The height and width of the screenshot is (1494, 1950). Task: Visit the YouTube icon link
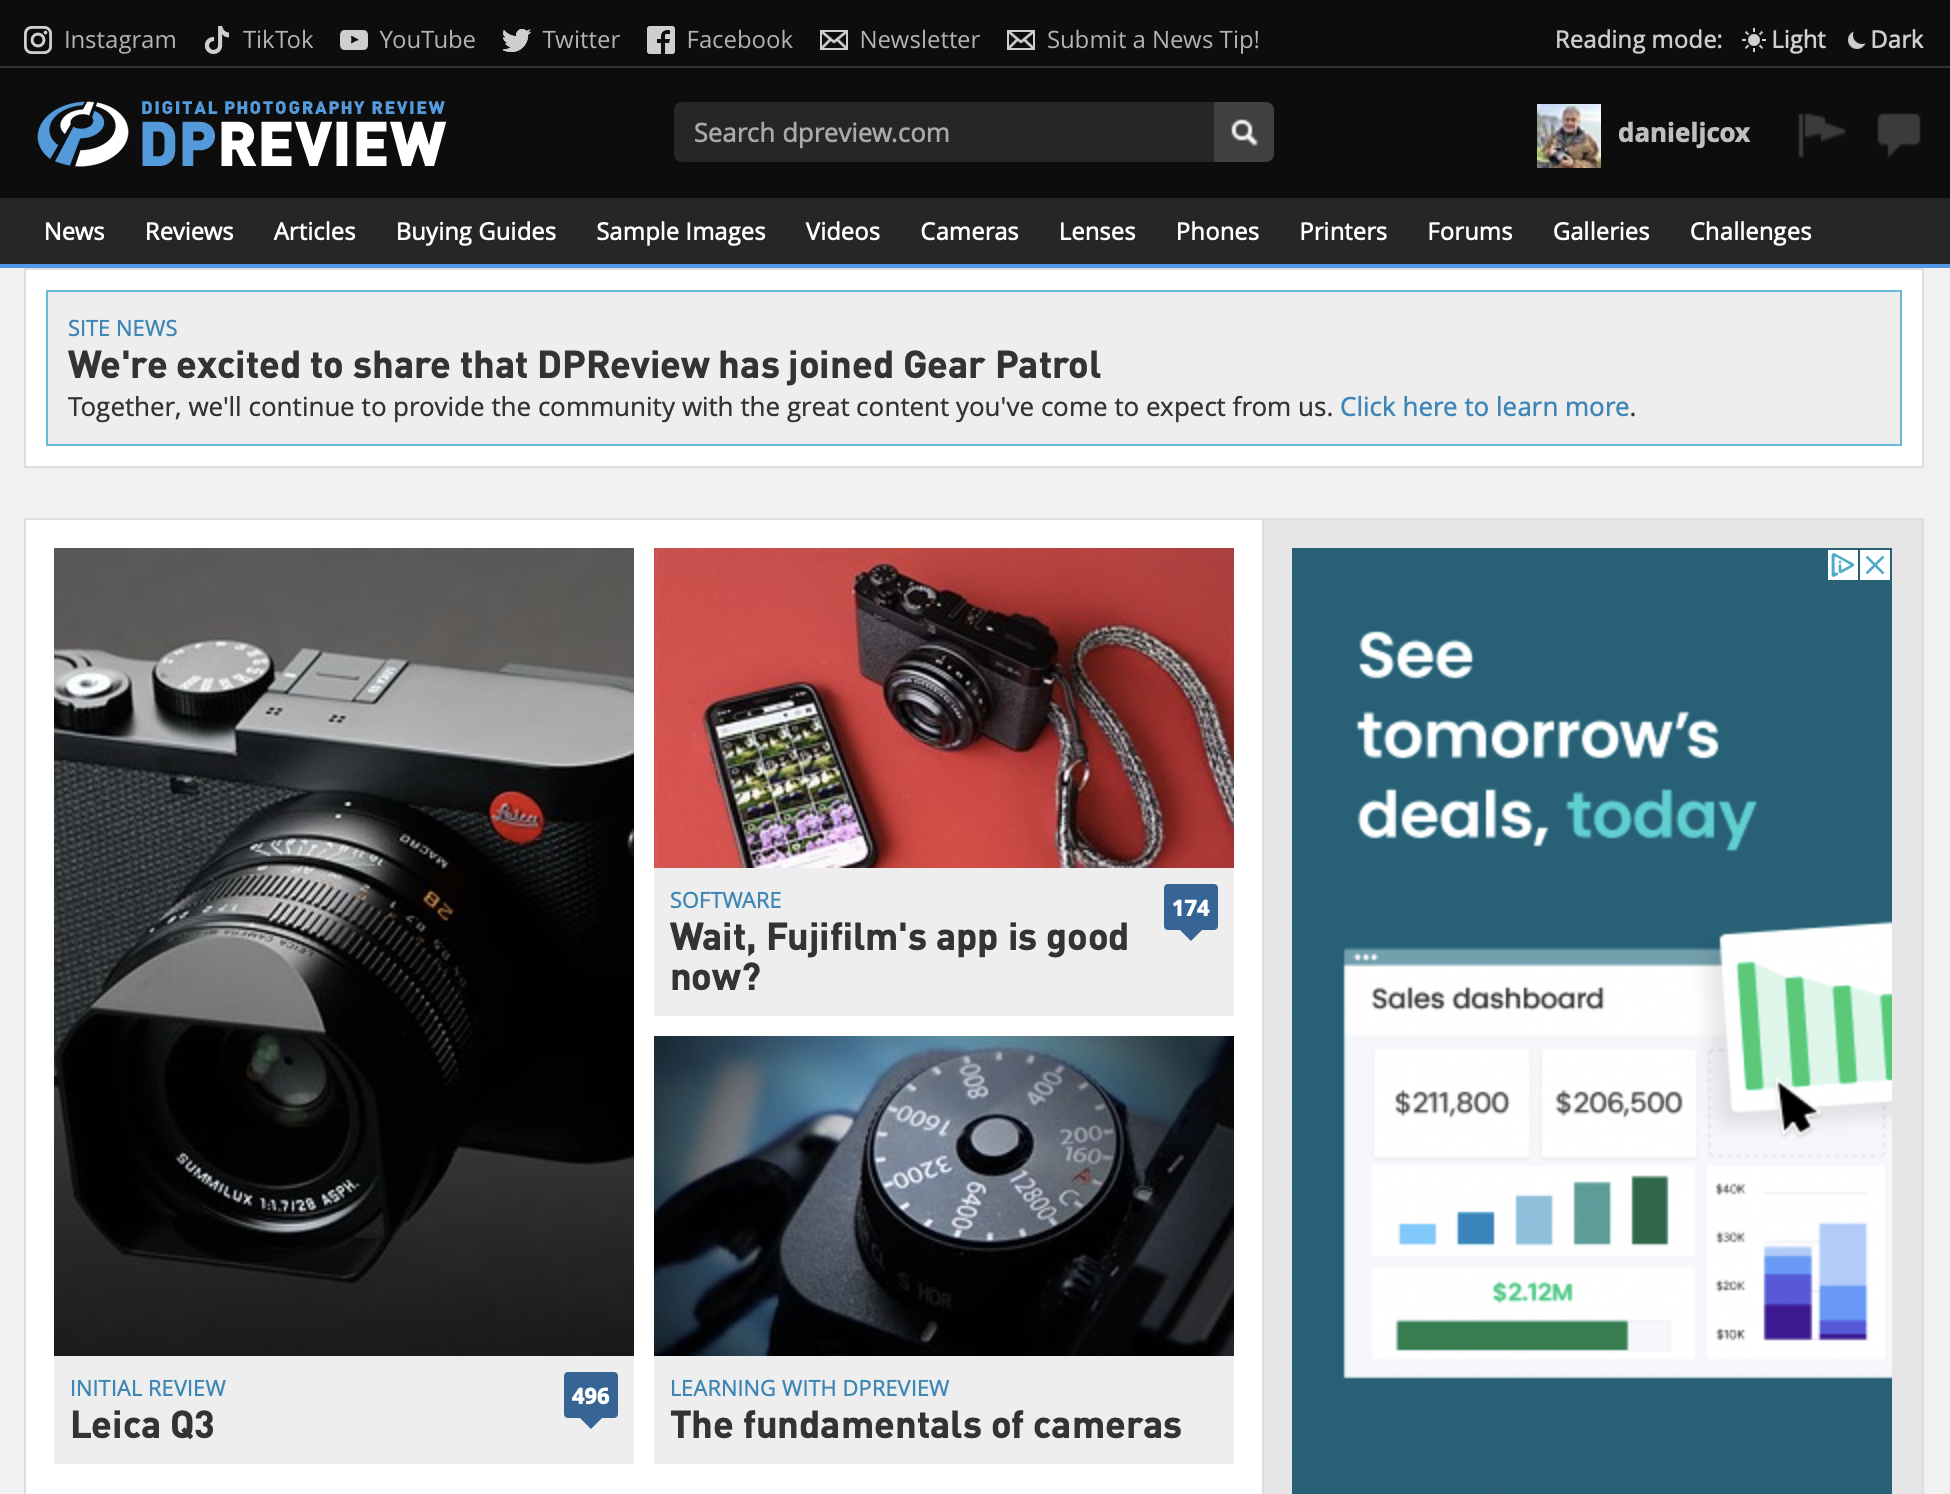click(353, 40)
